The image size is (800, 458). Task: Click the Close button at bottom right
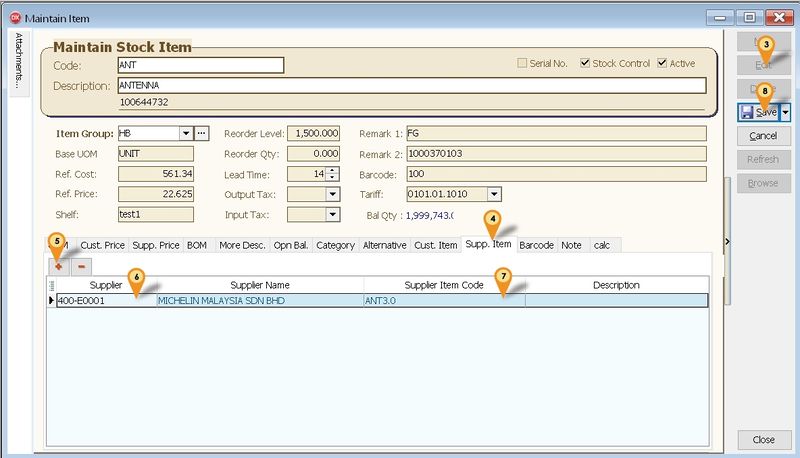pos(763,440)
